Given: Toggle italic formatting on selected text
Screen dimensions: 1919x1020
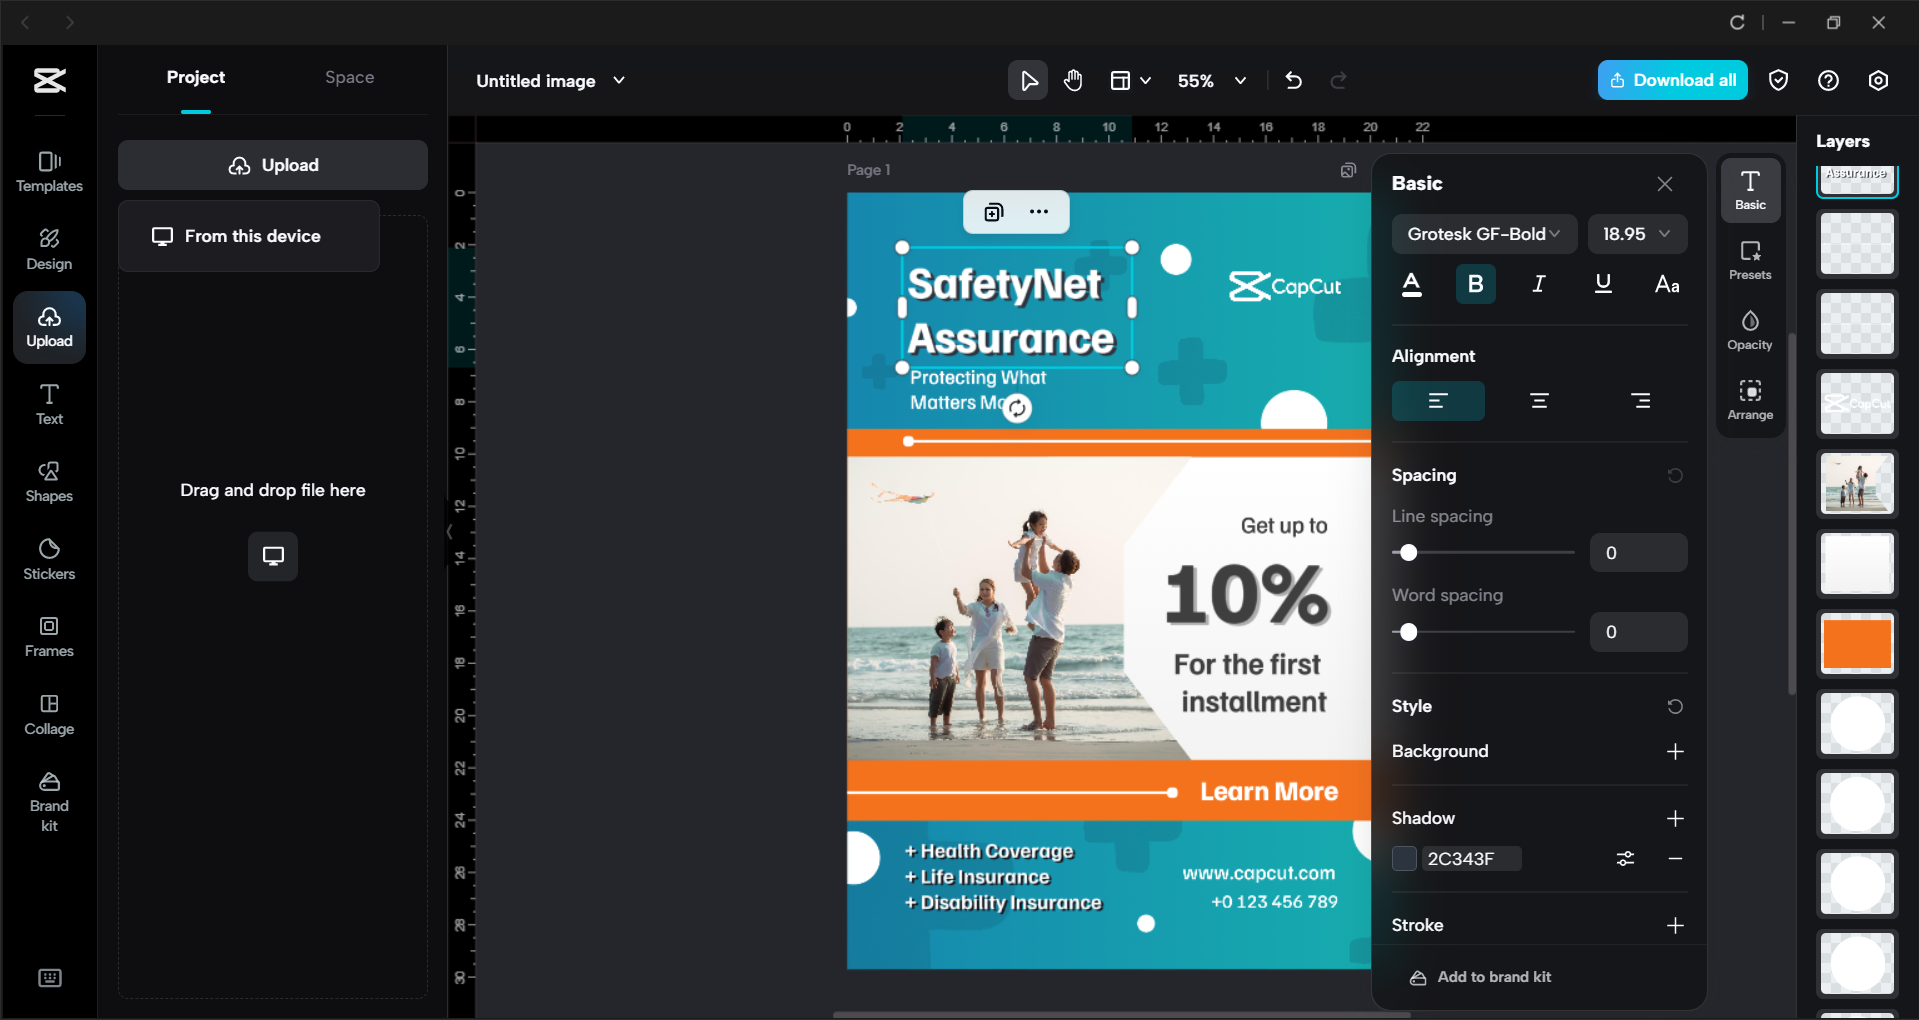Looking at the screenshot, I should pyautogui.click(x=1538, y=284).
